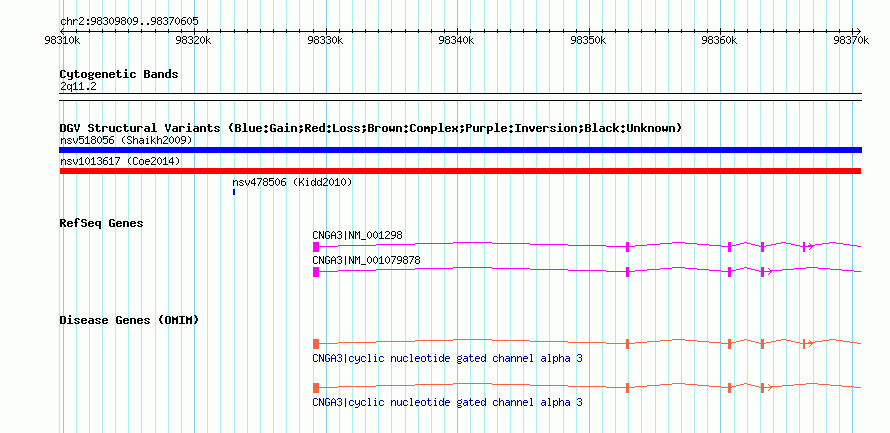Click the Cytogenetic Bands track heading

pos(119,74)
